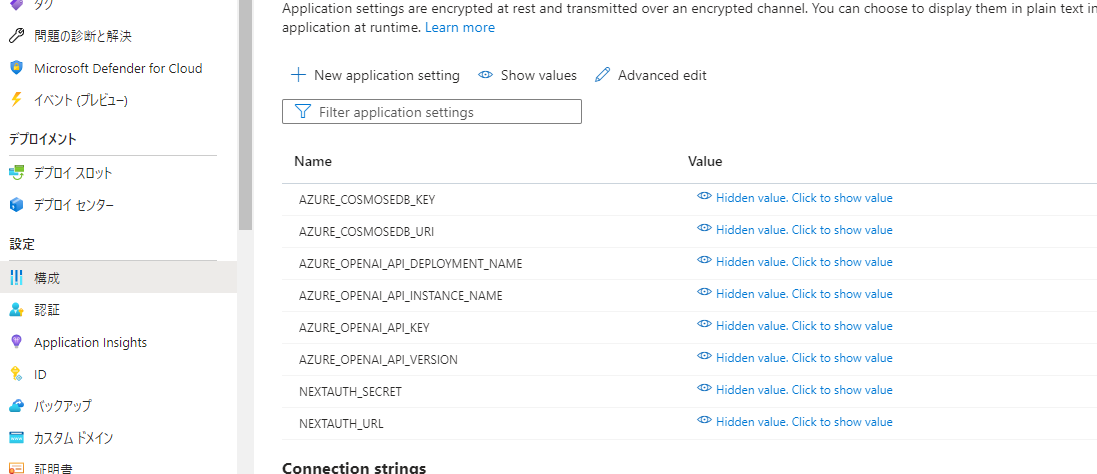1097x474 pixels.
Task: Open the 認証 user icon
Action: (x=17, y=310)
